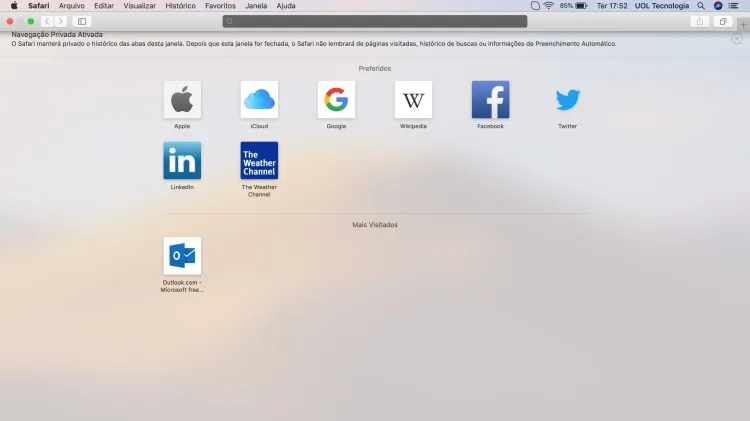Open the Facebook favorite tile
This screenshot has height=421, width=750.
[490, 100]
